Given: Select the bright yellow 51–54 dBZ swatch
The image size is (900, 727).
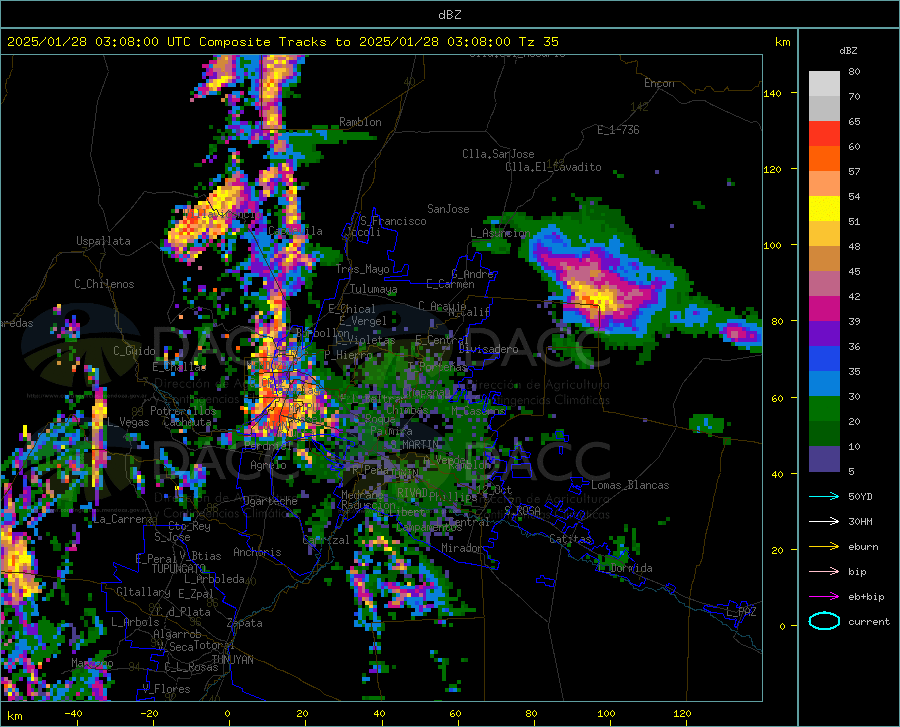Looking at the screenshot, I should (824, 209).
